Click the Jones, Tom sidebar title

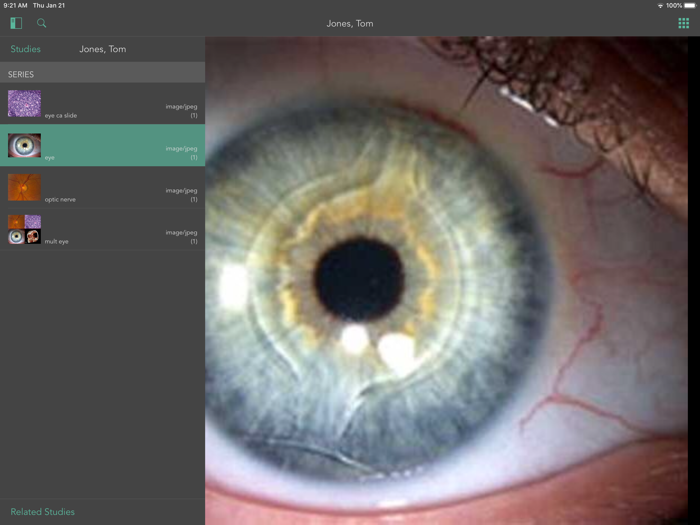[x=103, y=49]
